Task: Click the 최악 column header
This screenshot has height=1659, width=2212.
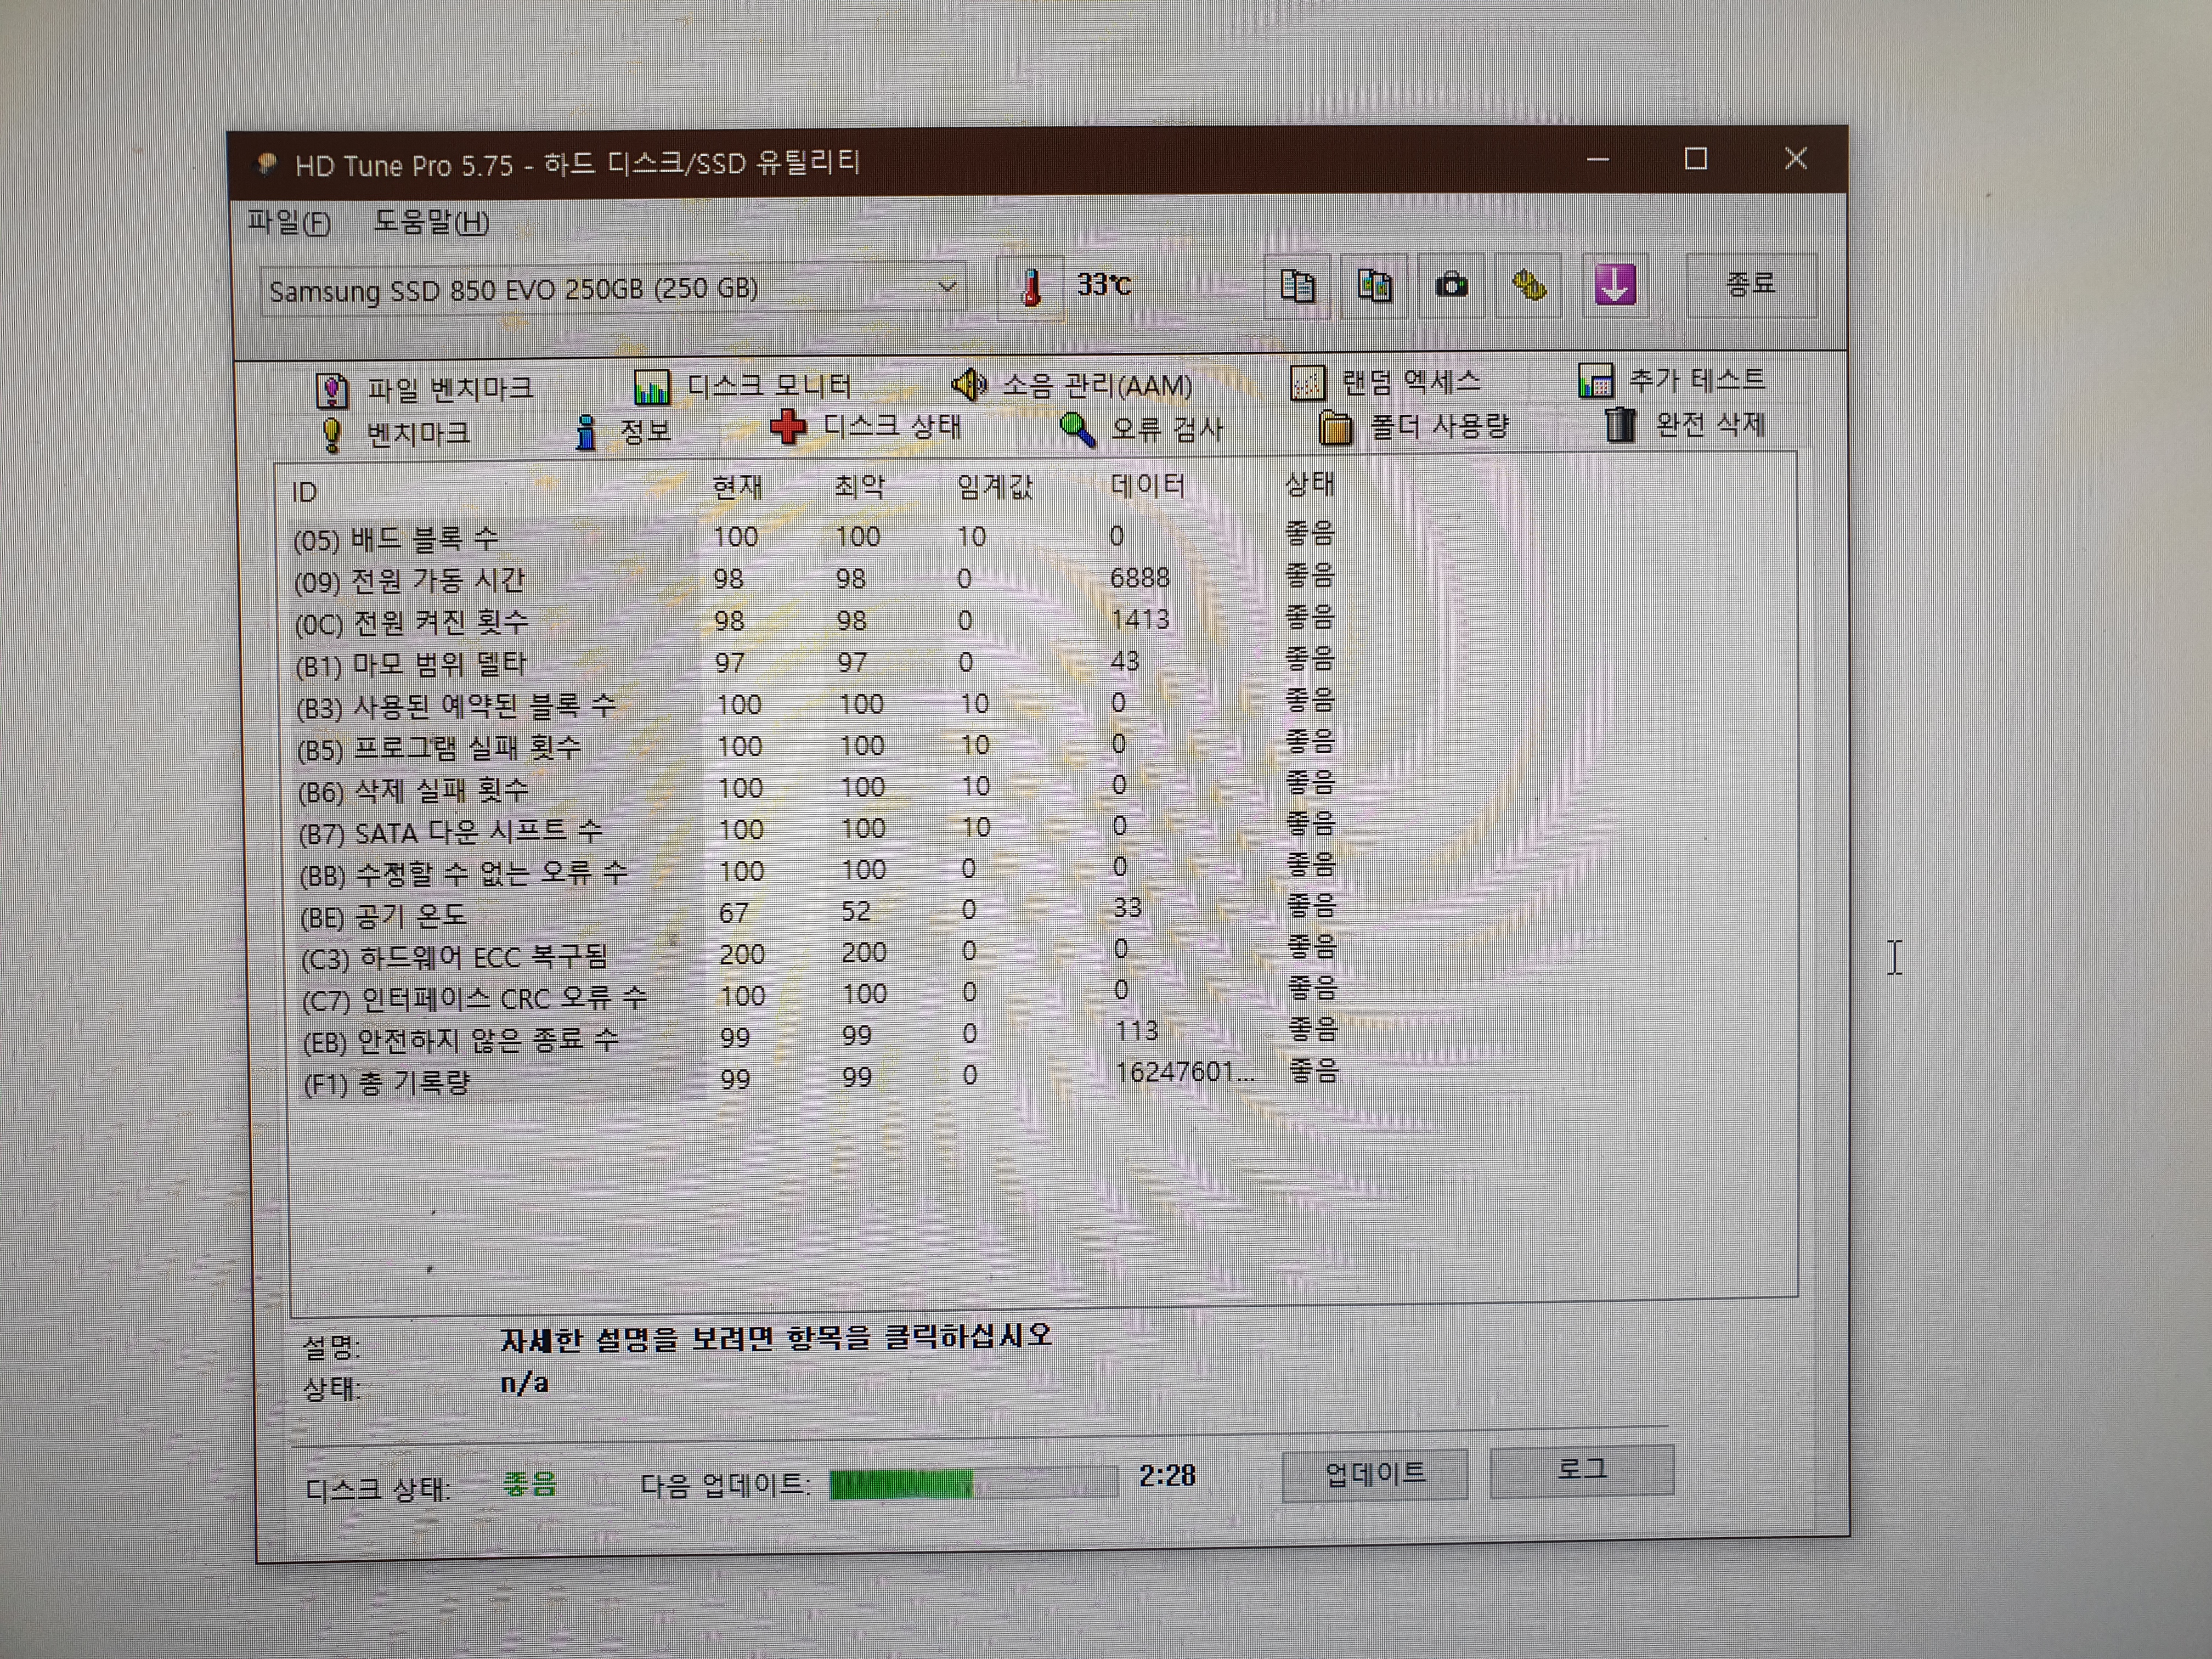Action: [x=859, y=487]
